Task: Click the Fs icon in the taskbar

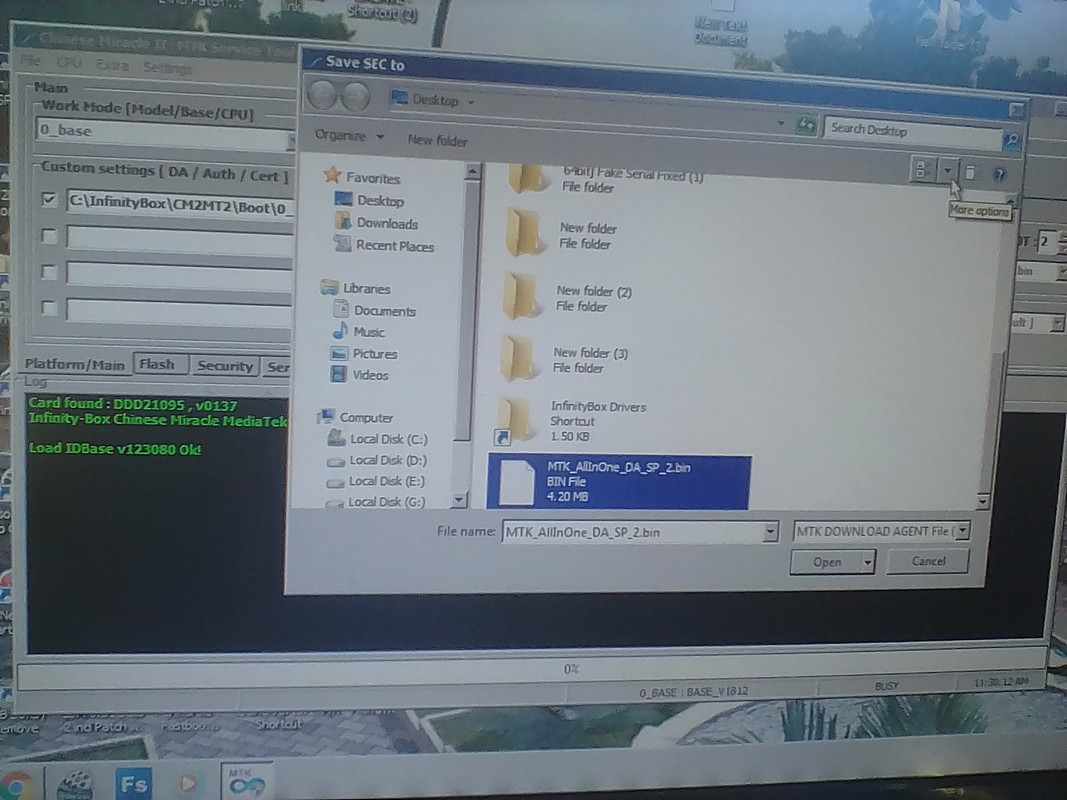Action: pos(133,784)
